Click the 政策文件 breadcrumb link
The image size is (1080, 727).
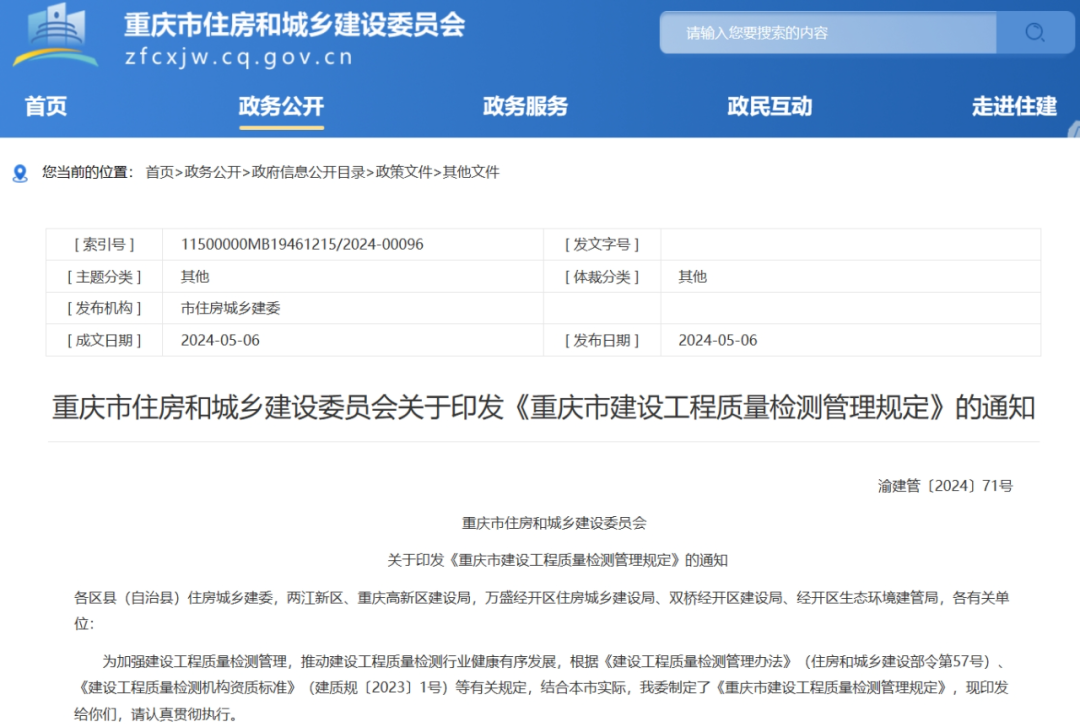click(x=403, y=172)
